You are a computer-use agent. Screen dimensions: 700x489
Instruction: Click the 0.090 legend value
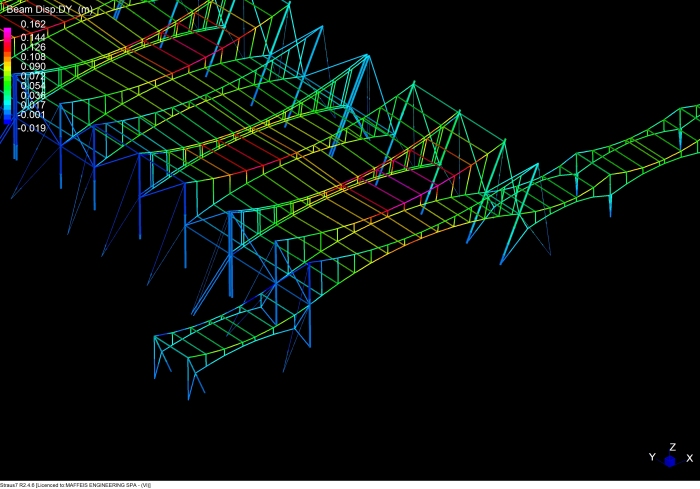tap(33, 67)
